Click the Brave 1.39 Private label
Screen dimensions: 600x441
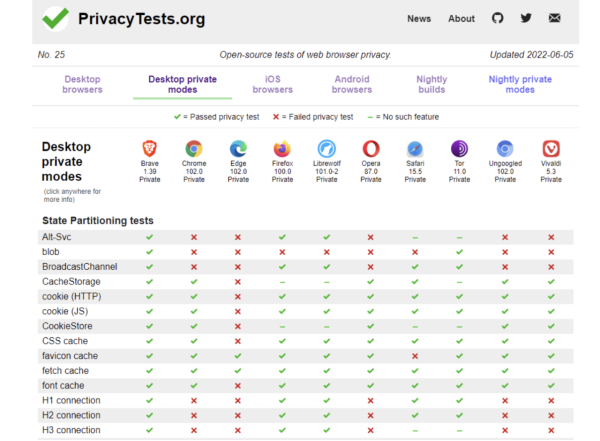coord(150,171)
